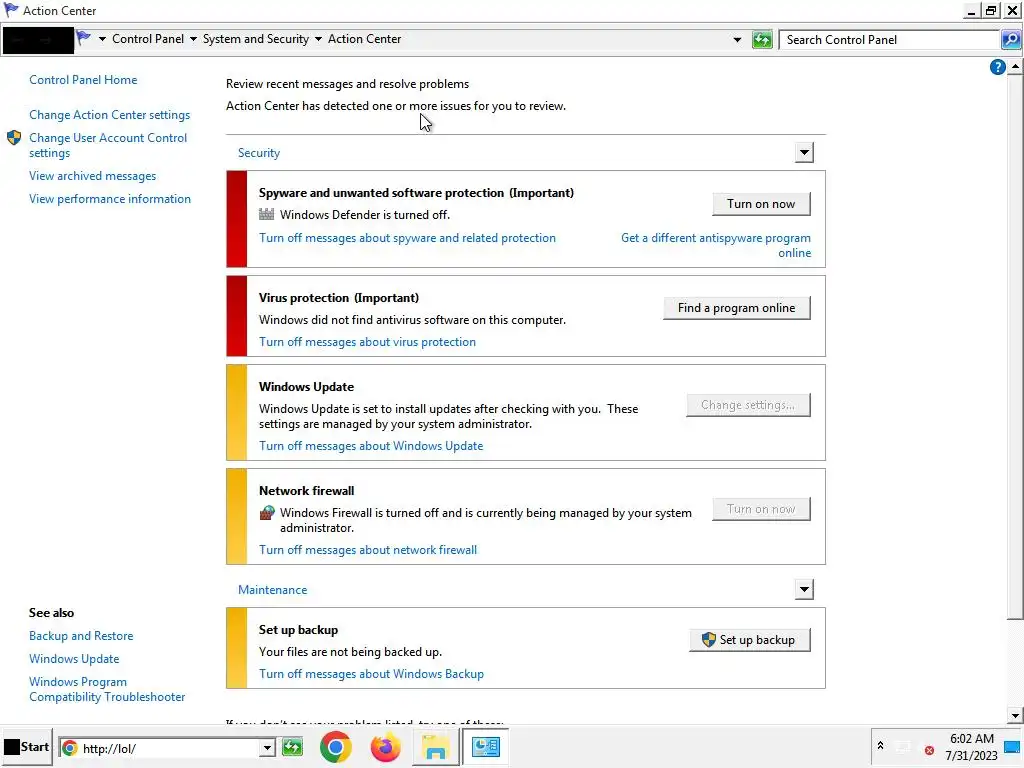The height and width of the screenshot is (768, 1024).
Task: Click the title bar Action Center flag icon
Action: (x=11, y=10)
